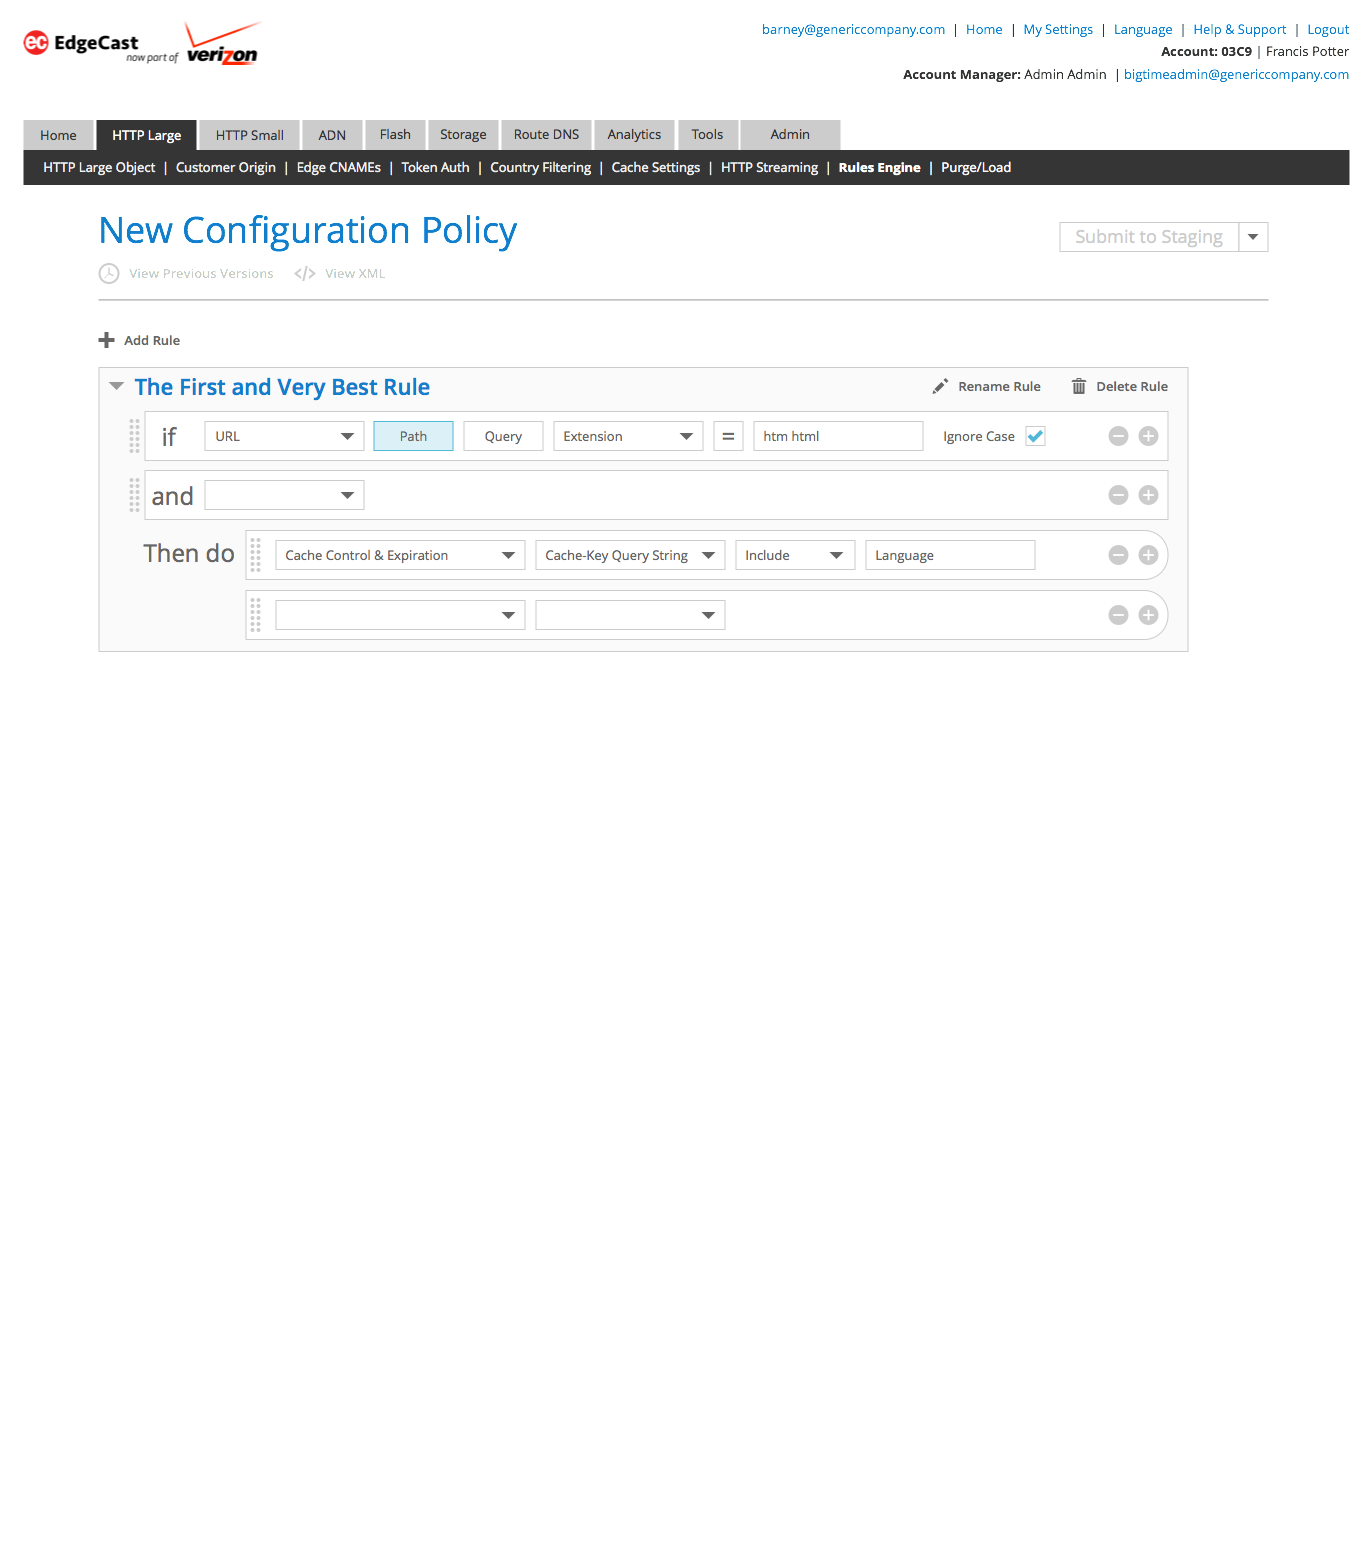This screenshot has width=1367, height=1560.
Task: Open the Help & Support link
Action: [x=1239, y=29]
